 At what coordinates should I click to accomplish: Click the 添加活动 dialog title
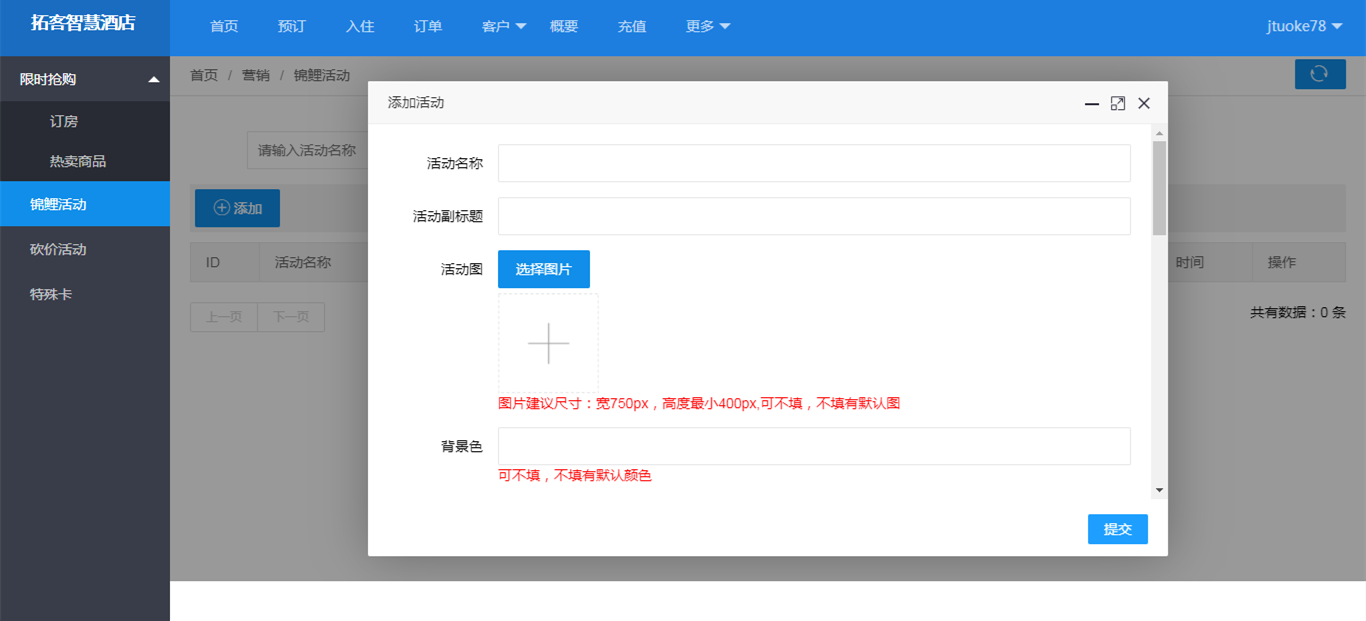click(x=416, y=103)
